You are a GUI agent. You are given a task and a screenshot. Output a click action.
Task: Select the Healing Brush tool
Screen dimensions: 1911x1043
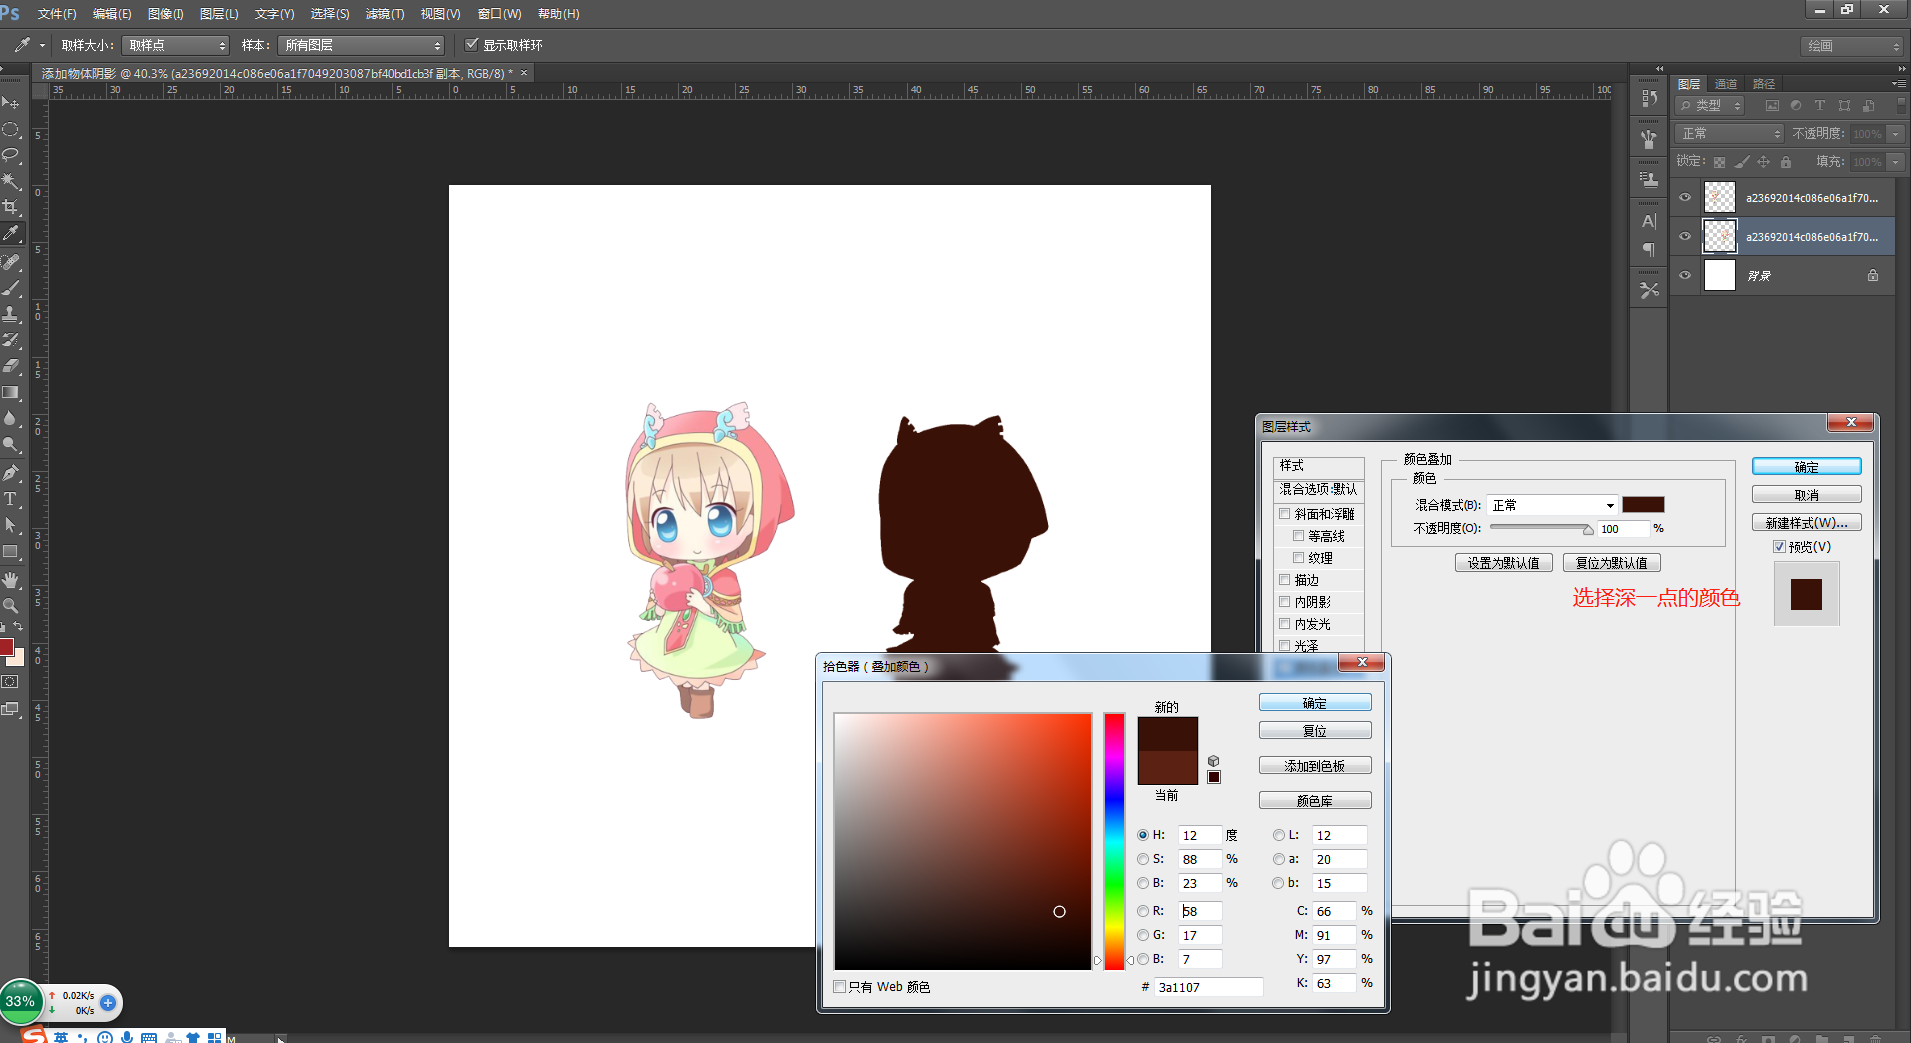11,262
